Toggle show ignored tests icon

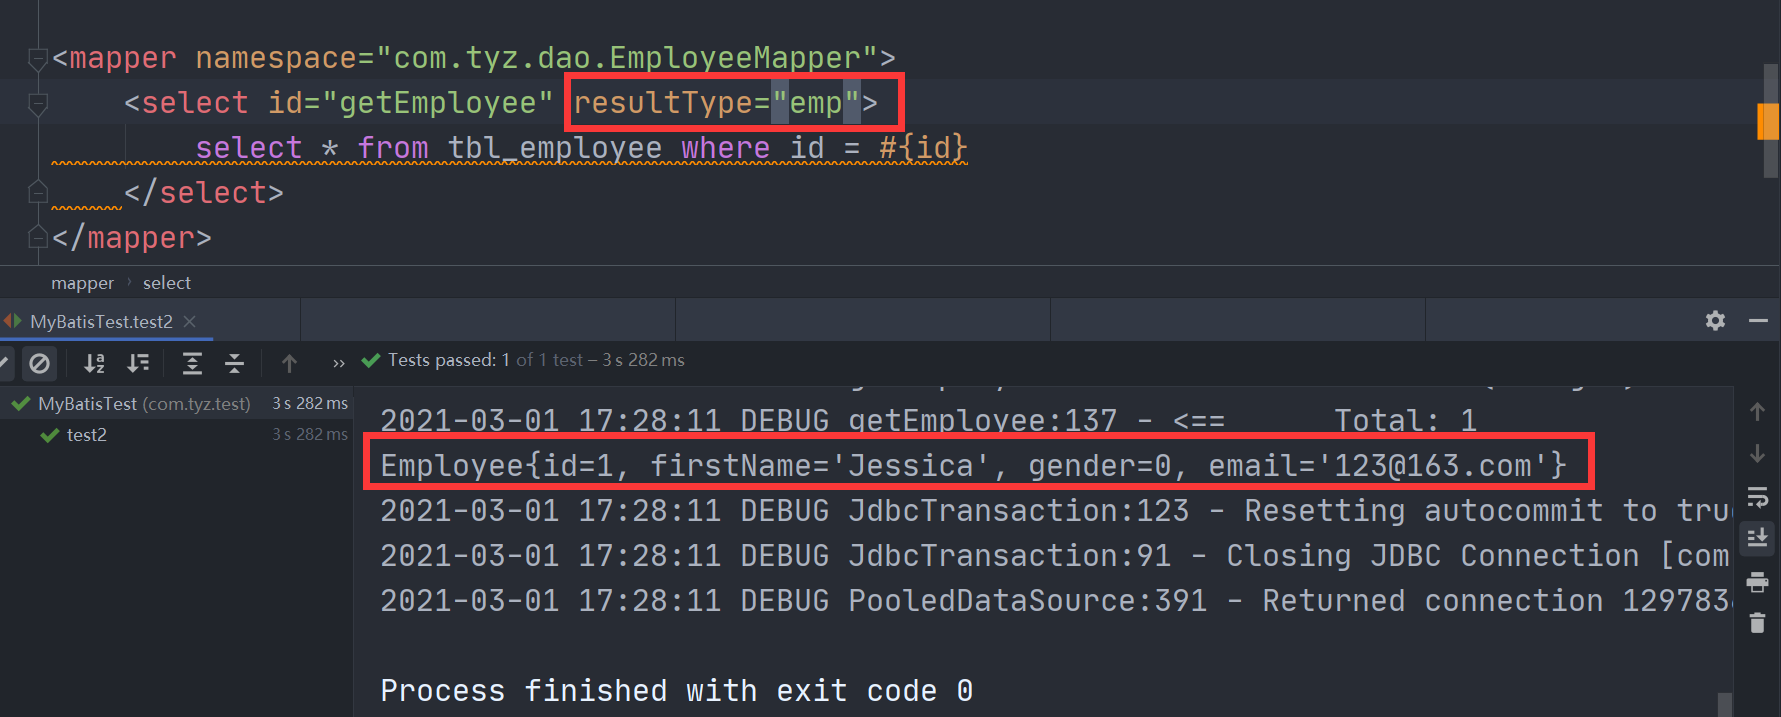[39, 363]
